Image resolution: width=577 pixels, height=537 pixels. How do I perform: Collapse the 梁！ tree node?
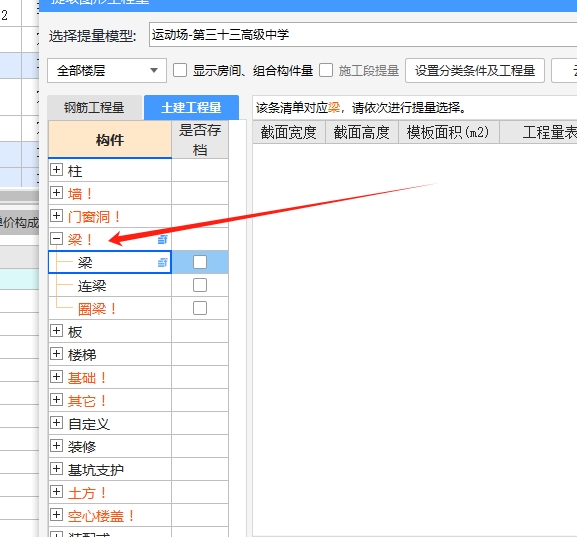coord(56,239)
